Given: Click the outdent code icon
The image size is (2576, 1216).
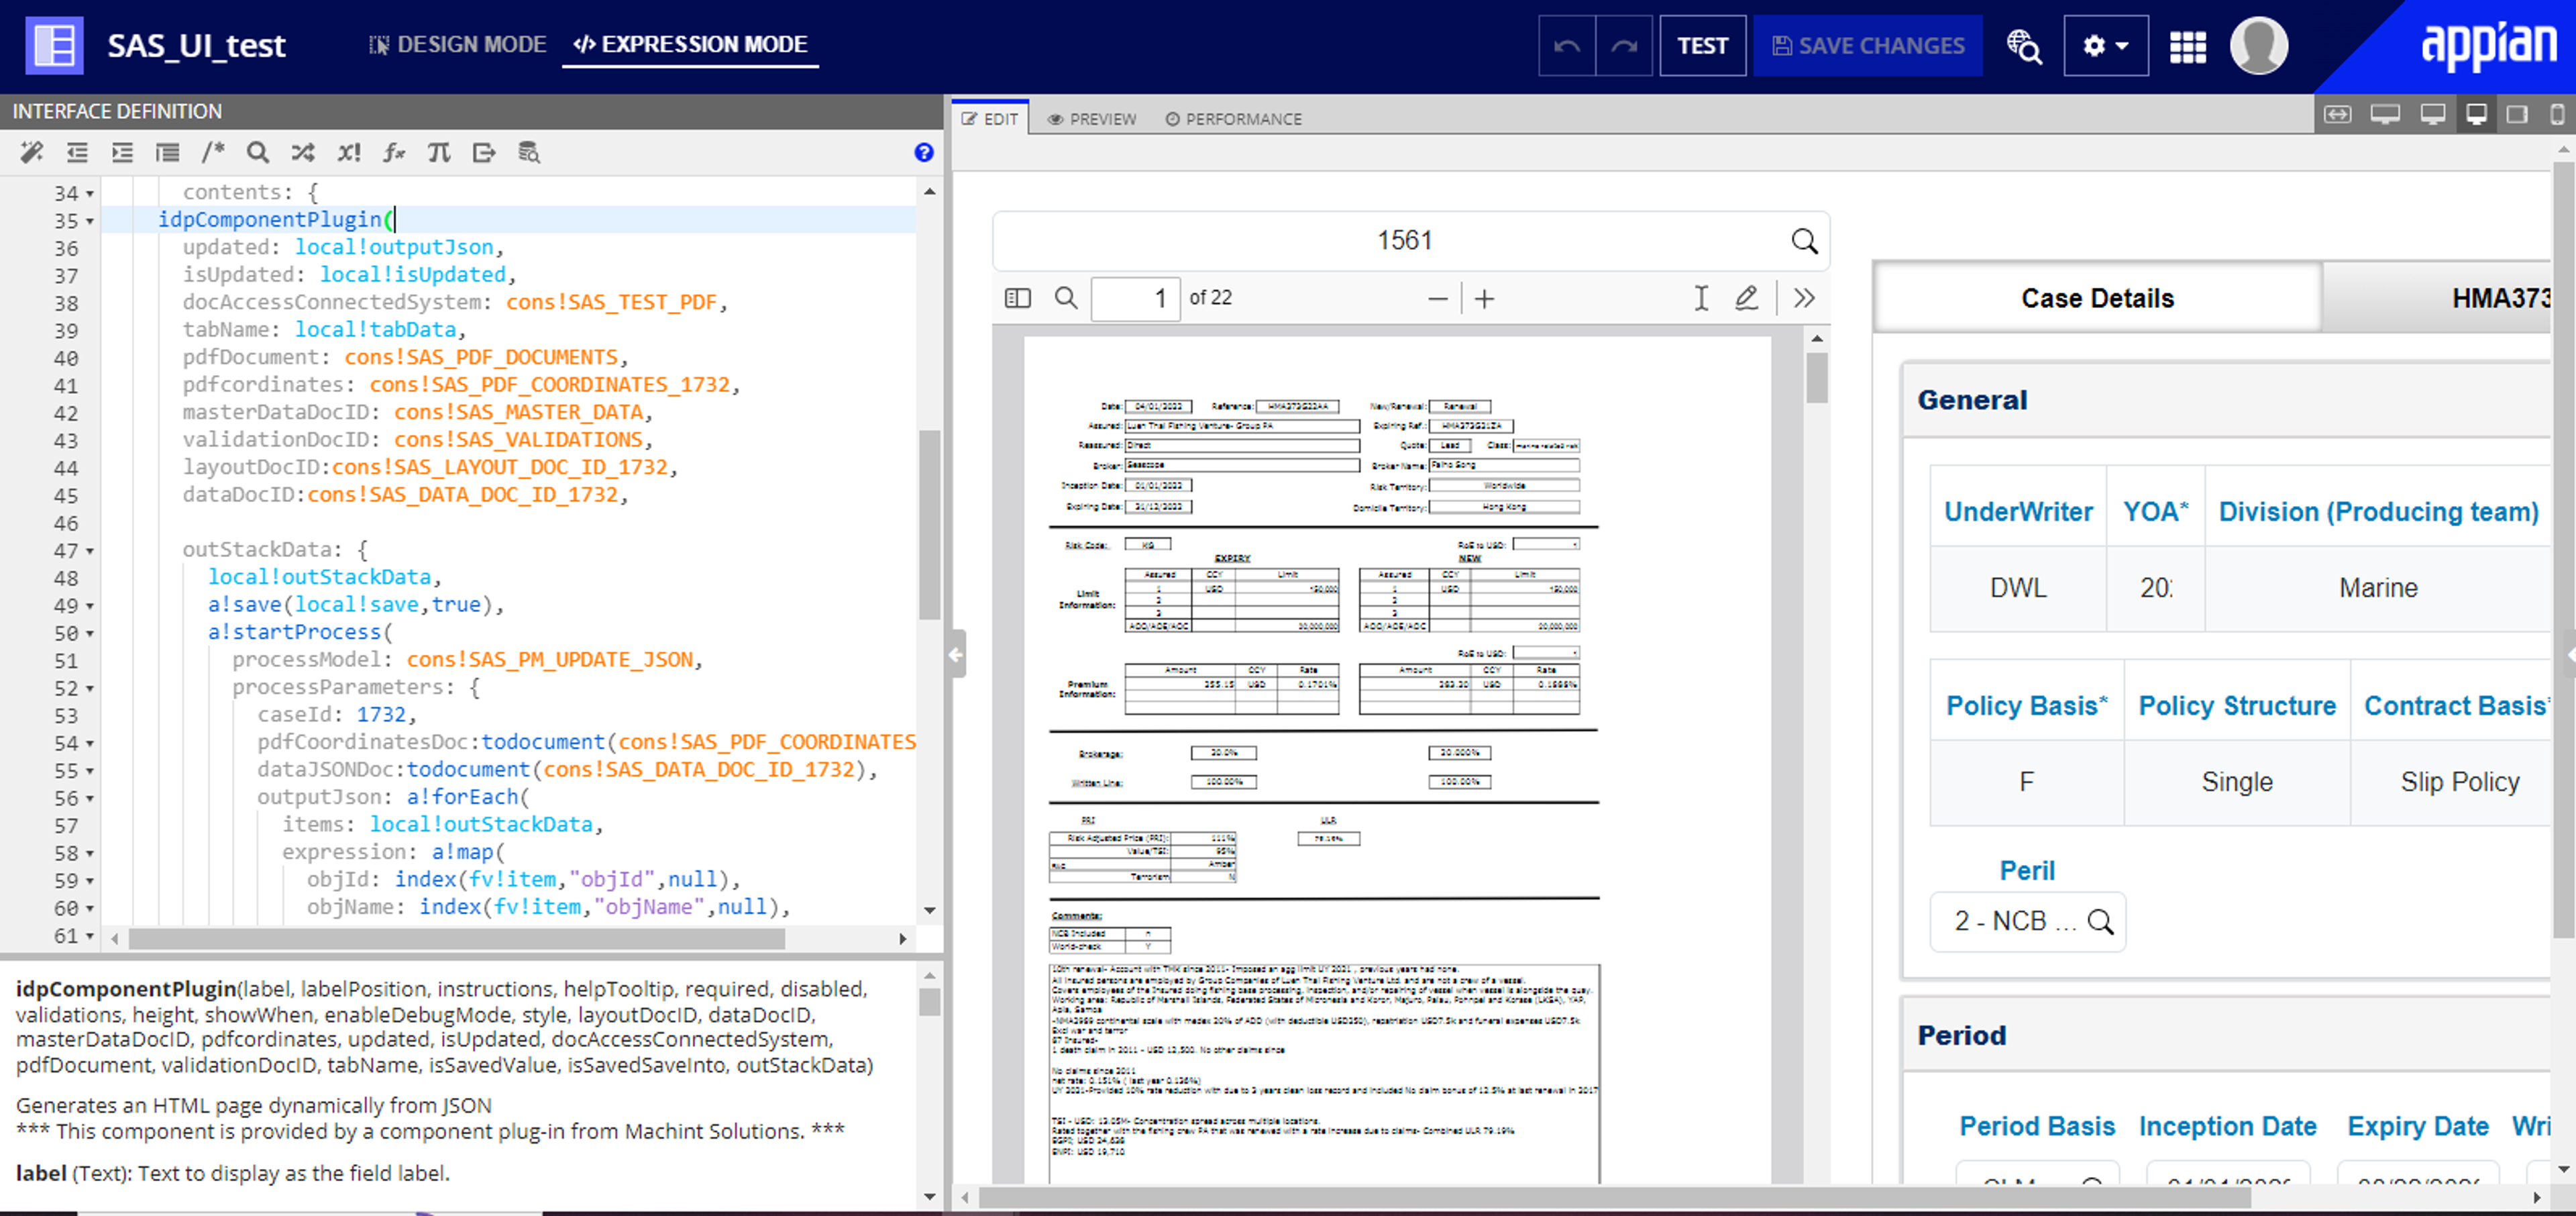Looking at the screenshot, I should (77, 152).
